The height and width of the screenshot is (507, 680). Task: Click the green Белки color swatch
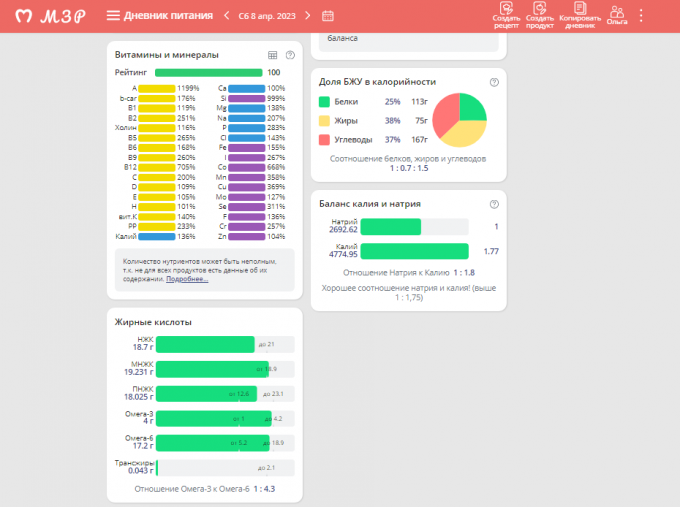click(x=324, y=102)
